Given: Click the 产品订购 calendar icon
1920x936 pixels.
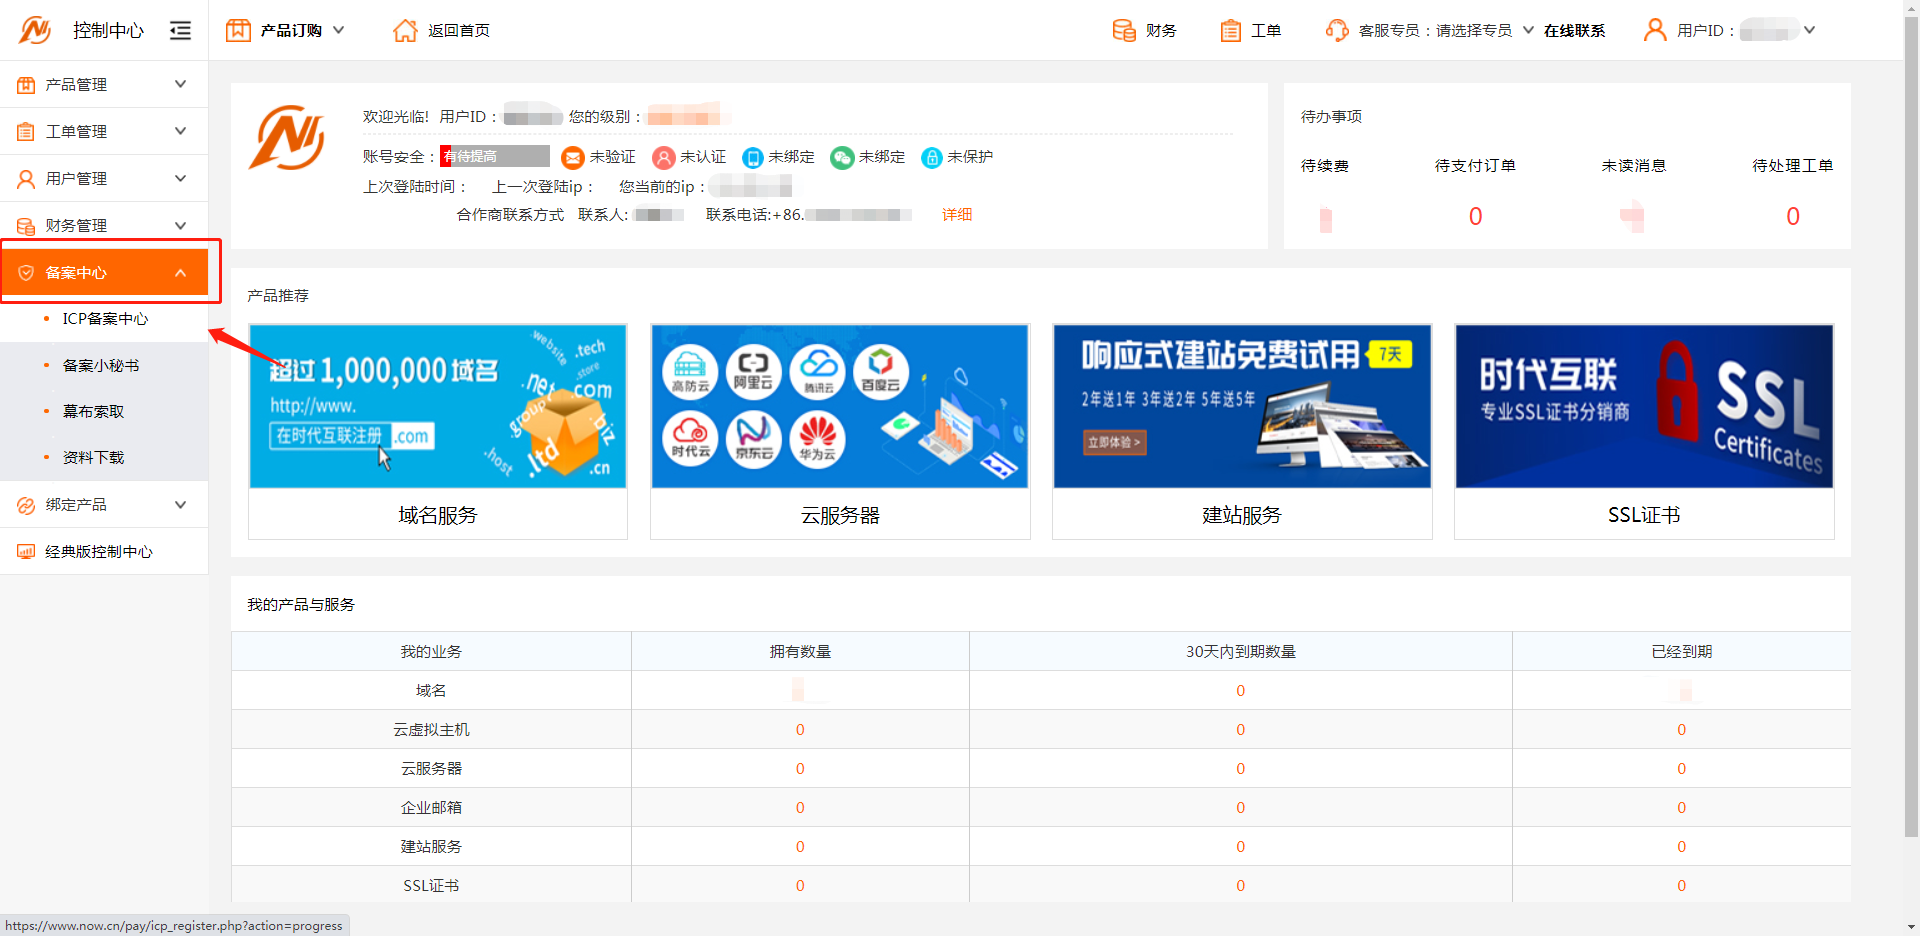Looking at the screenshot, I should click(x=238, y=30).
